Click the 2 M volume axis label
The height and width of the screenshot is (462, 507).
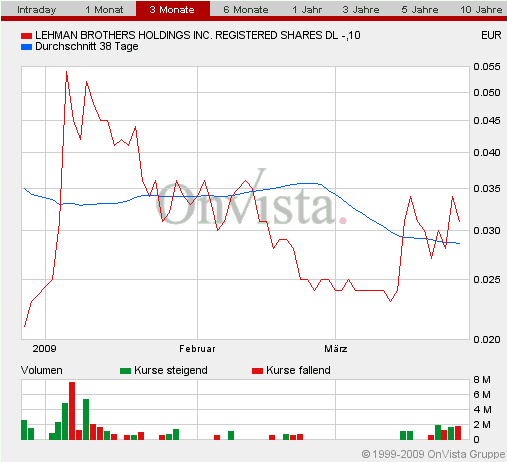(x=482, y=425)
